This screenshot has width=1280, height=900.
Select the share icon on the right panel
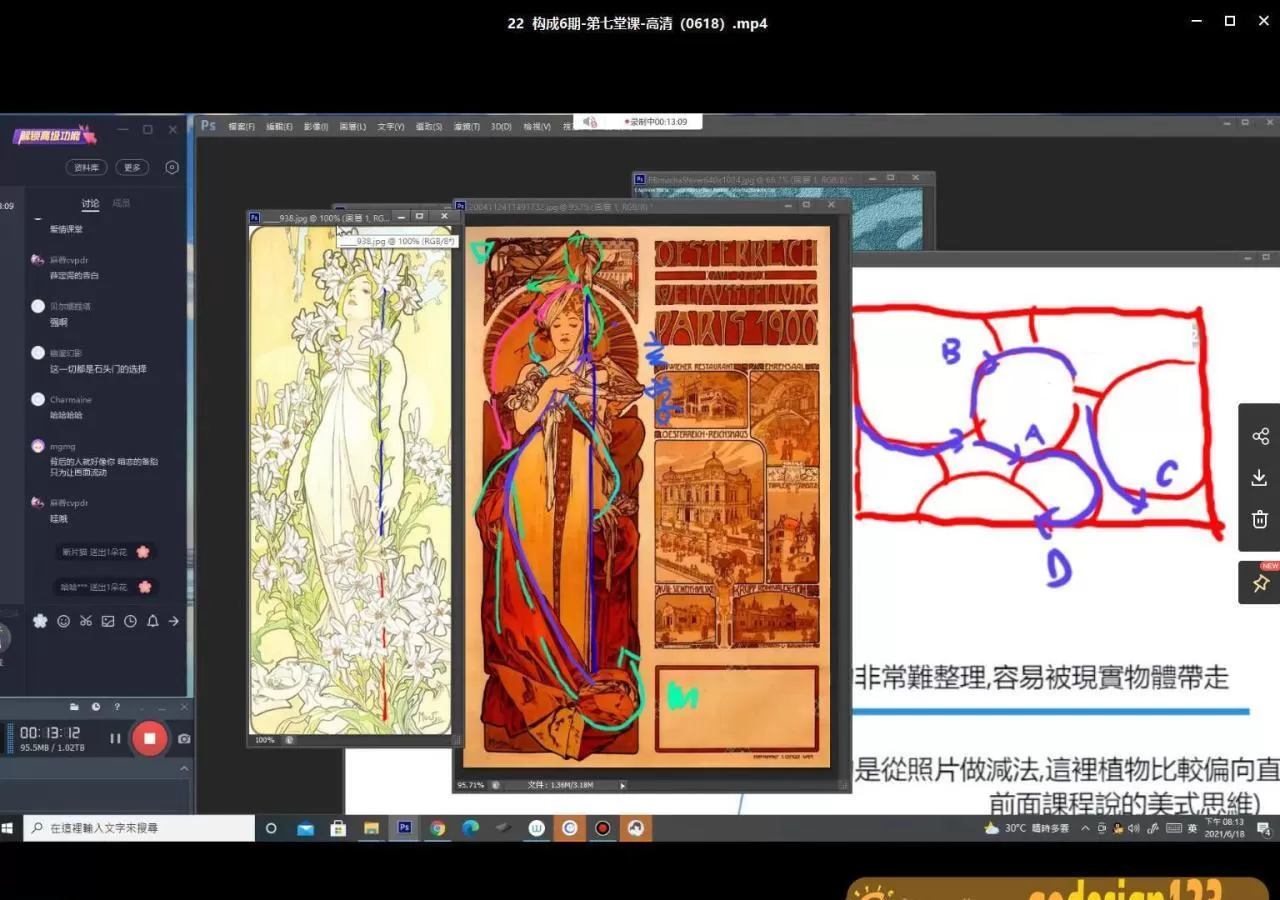1259,435
